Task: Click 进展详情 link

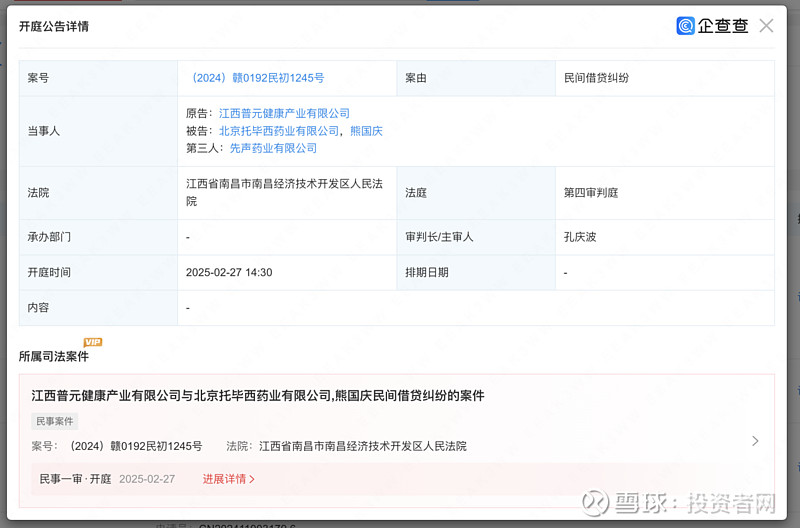Action: (x=229, y=479)
